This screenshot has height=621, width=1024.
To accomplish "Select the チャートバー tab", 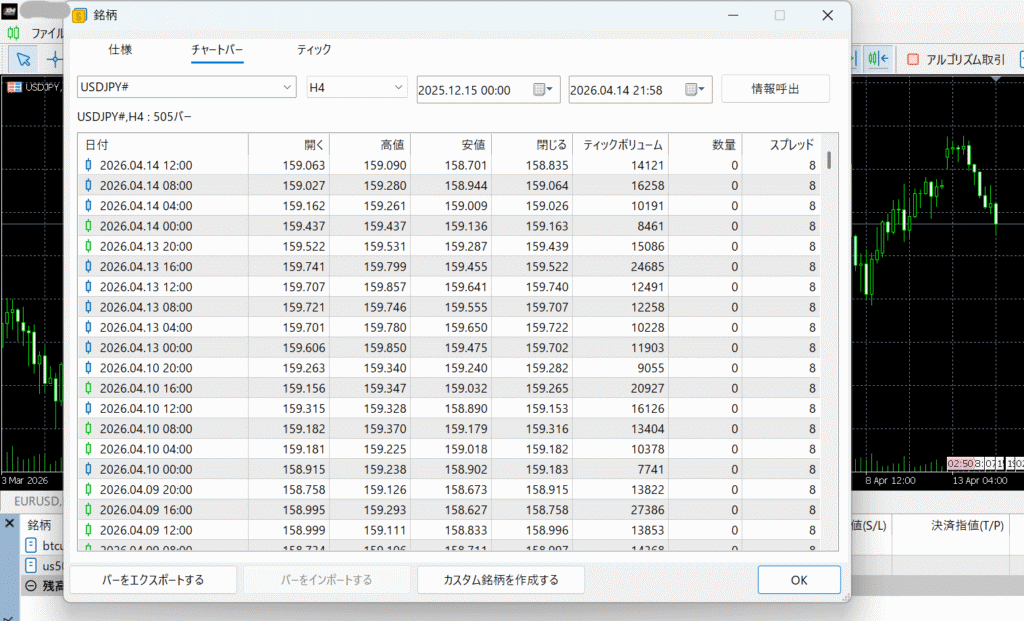I will (x=217, y=50).
